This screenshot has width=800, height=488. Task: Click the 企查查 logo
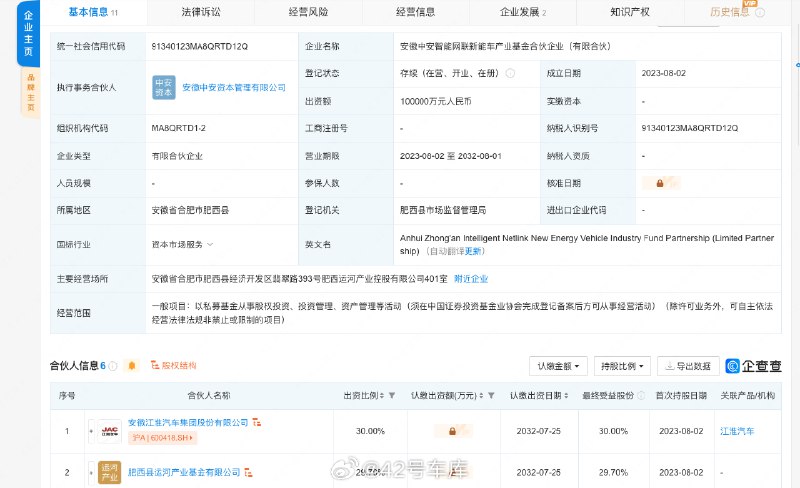click(754, 366)
